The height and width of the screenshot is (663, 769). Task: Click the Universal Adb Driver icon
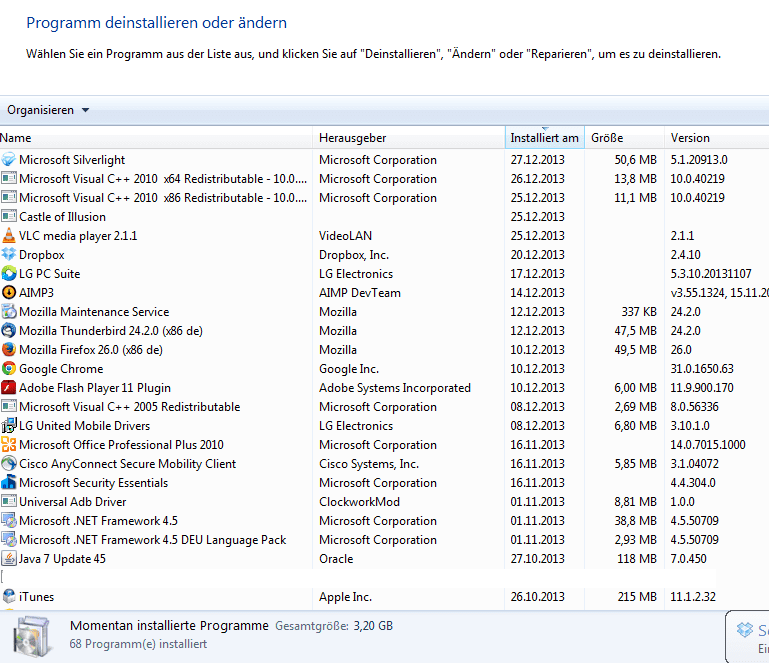[x=9, y=502]
